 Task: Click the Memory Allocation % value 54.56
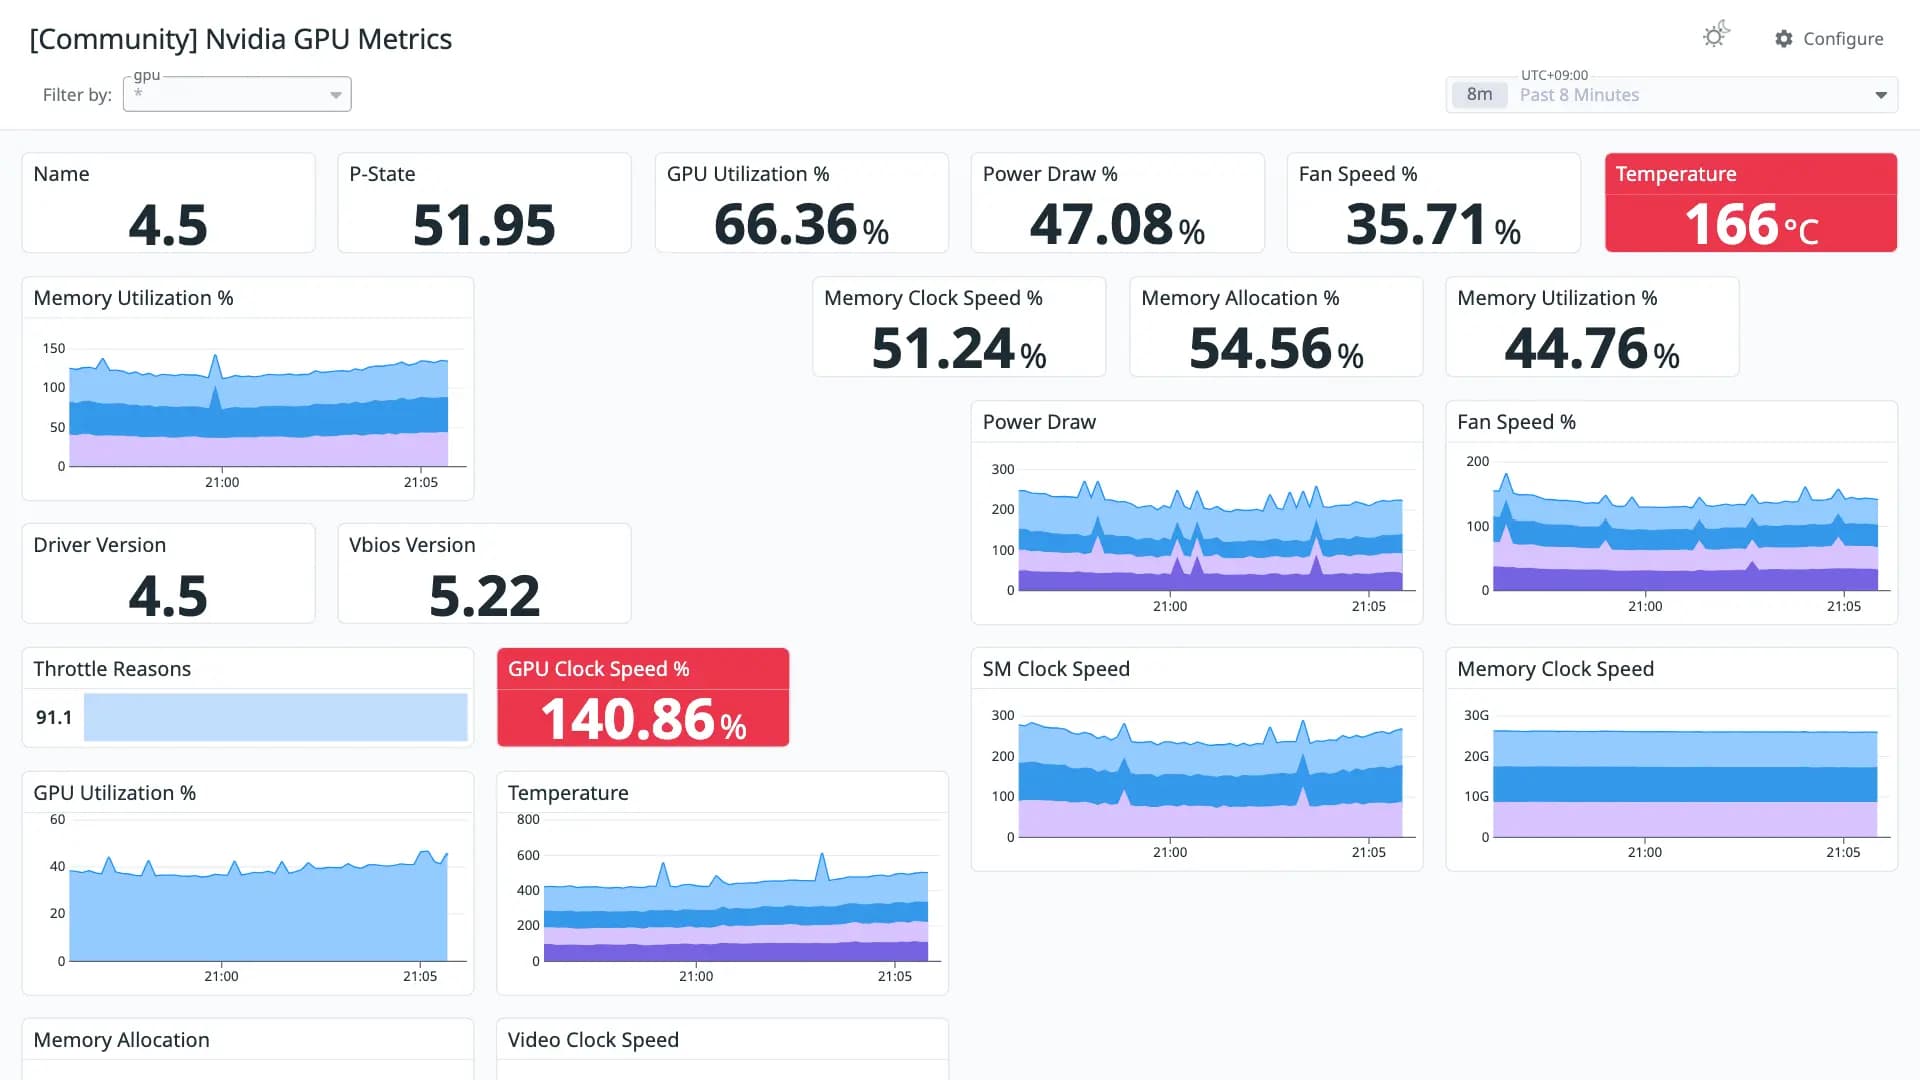(1276, 348)
